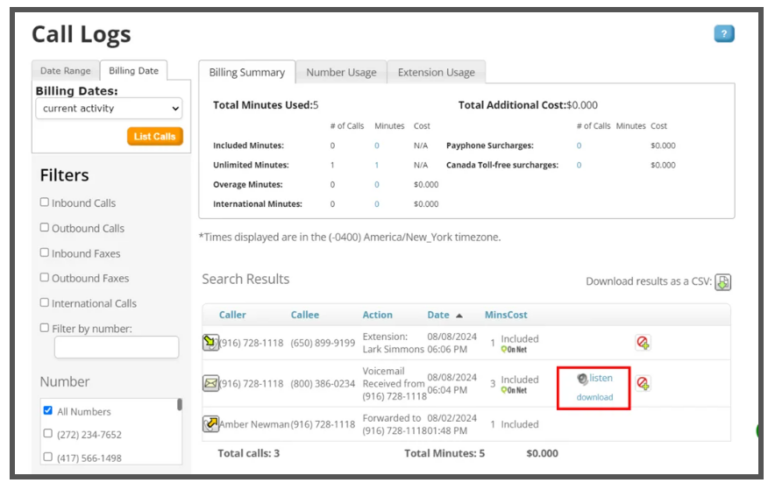This screenshot has height=490, width=768.
Task: Click inbound call icon for (650) 899-9199 row
Action: click(x=211, y=342)
